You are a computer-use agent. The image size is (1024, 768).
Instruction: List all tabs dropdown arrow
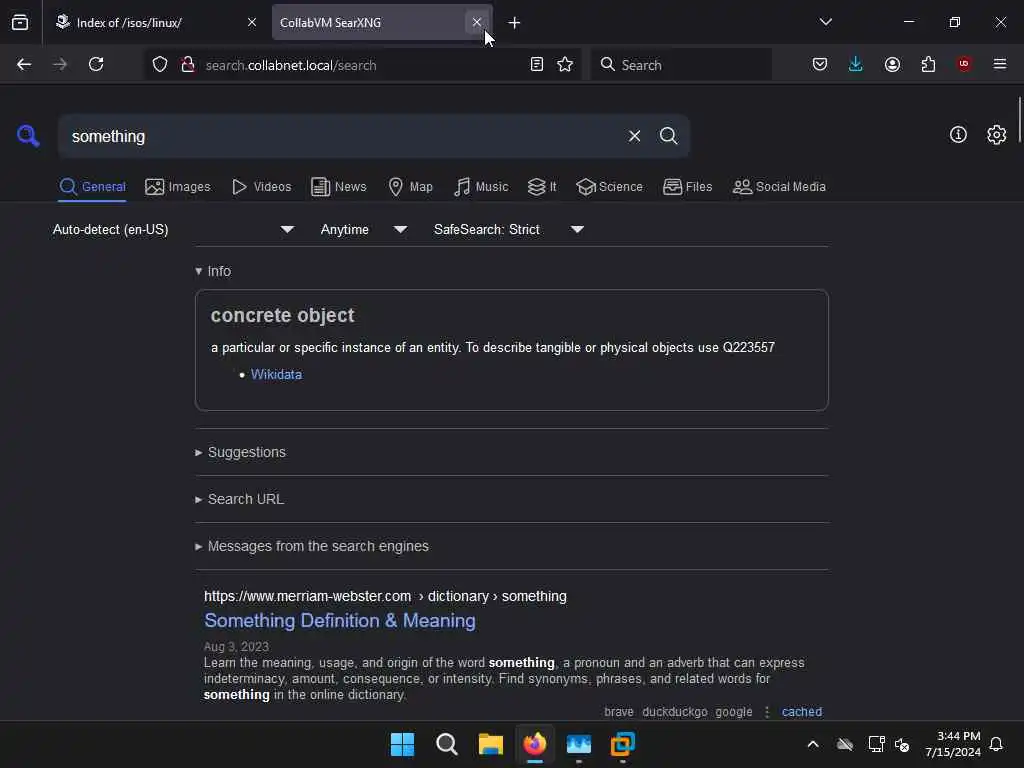[x=825, y=22]
